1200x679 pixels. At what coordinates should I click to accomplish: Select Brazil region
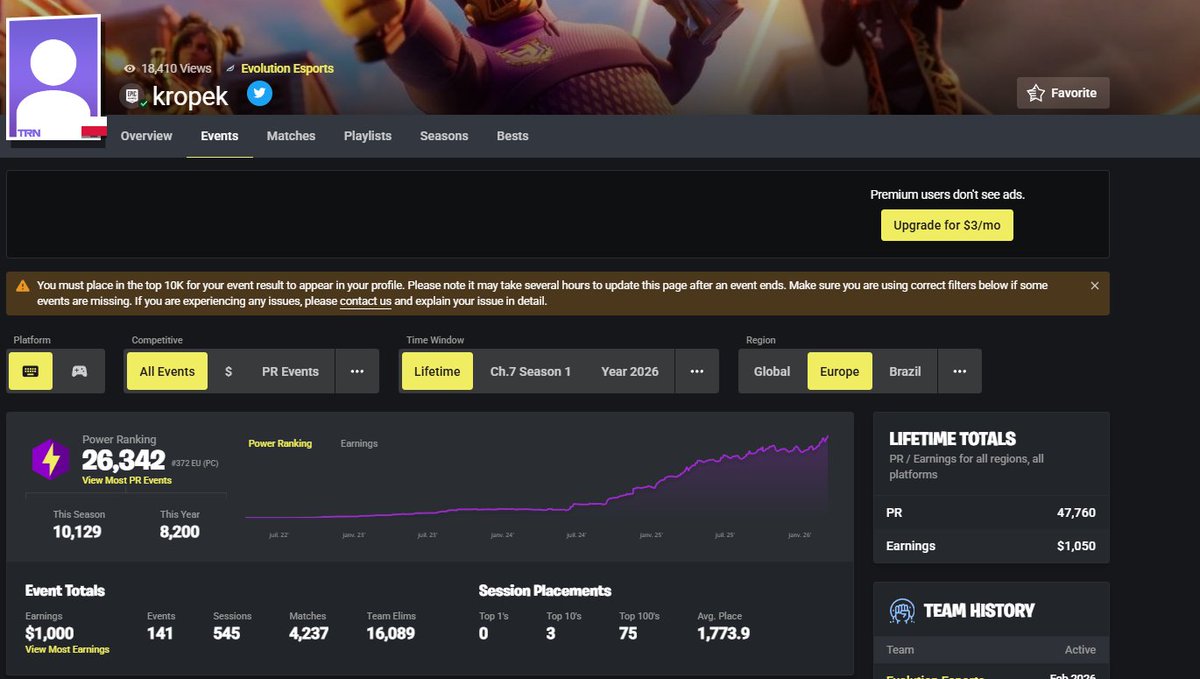905,371
